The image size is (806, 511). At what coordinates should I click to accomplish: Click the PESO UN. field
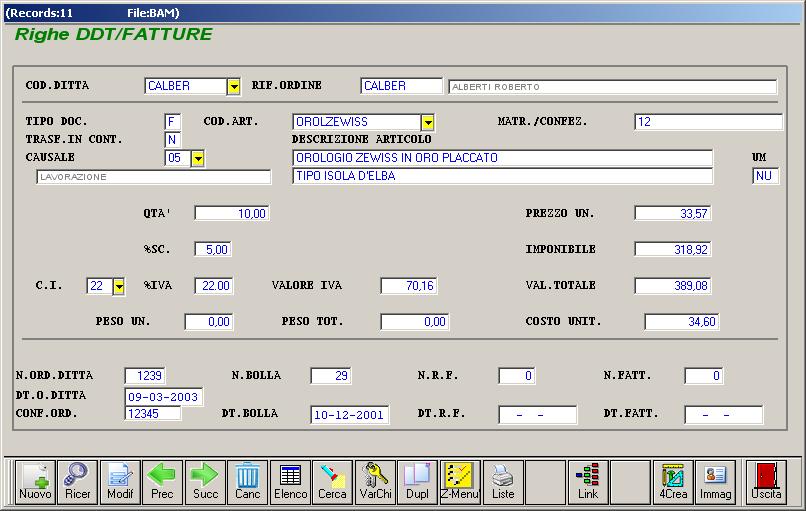pyautogui.click(x=209, y=322)
